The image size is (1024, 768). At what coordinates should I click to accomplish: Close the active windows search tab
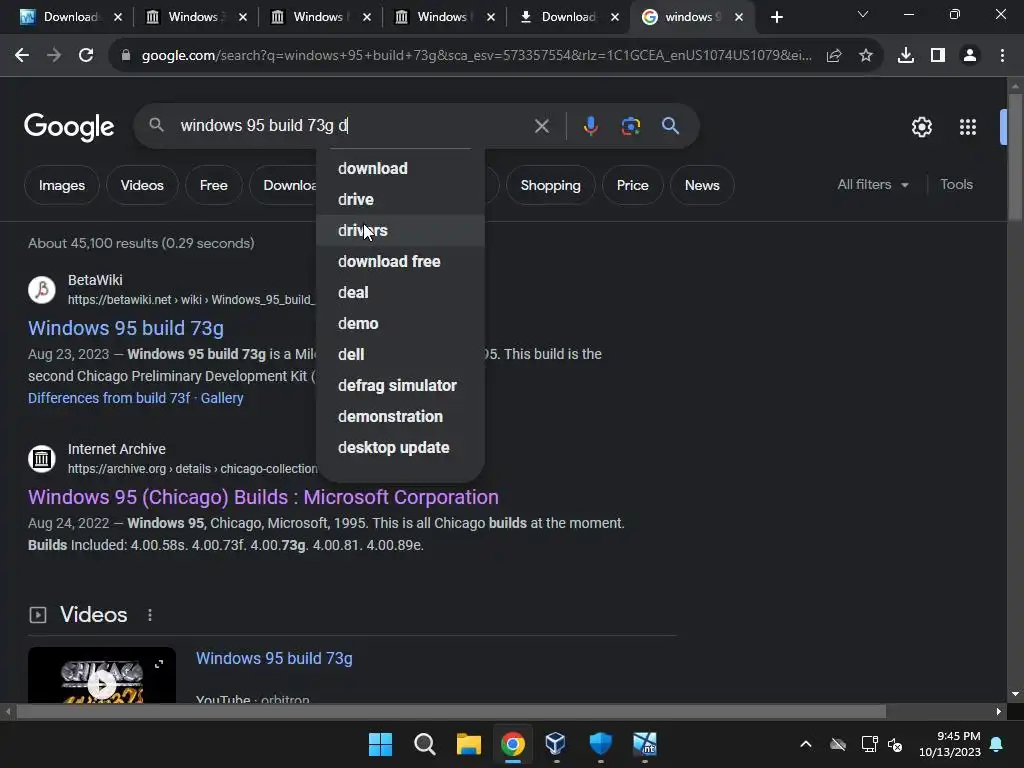[739, 17]
